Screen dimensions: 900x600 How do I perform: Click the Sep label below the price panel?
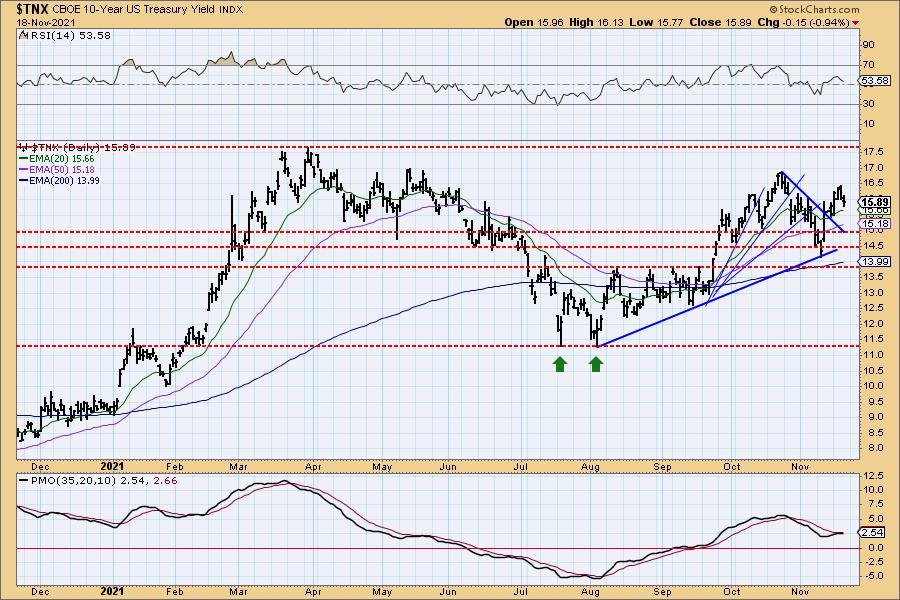click(x=662, y=467)
